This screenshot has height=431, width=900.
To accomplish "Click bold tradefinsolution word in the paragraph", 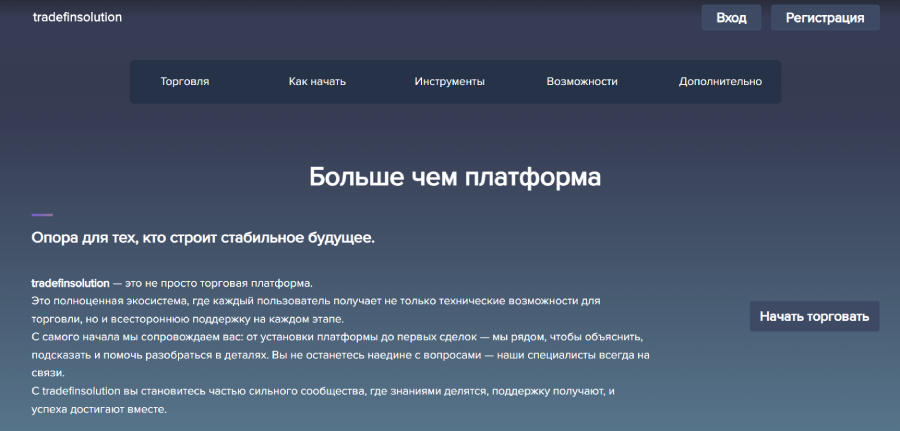I will [70, 283].
